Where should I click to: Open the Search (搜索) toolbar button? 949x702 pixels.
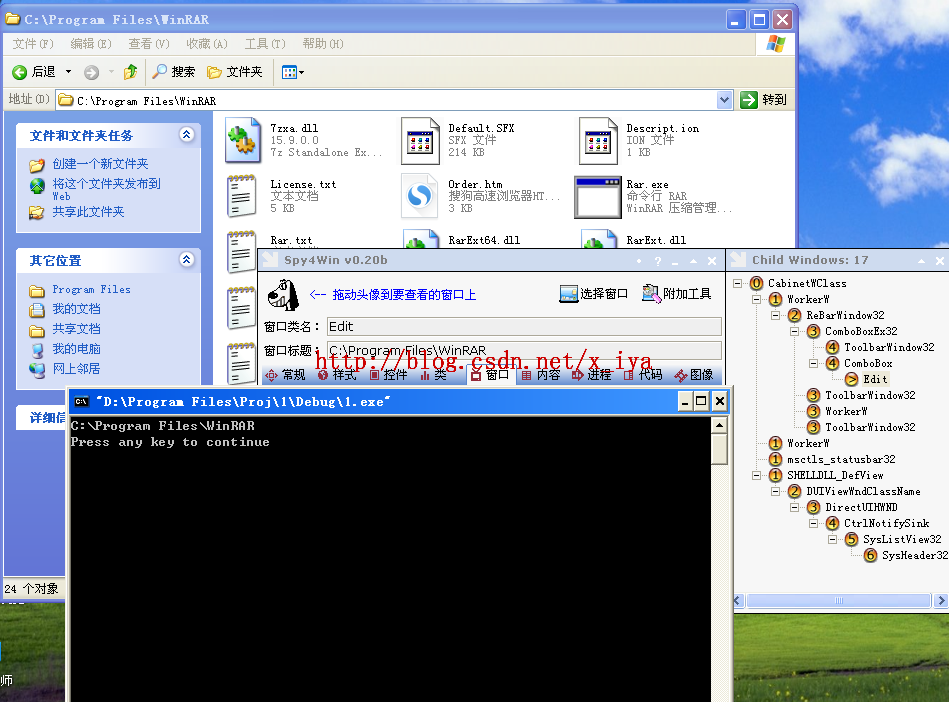coord(174,72)
